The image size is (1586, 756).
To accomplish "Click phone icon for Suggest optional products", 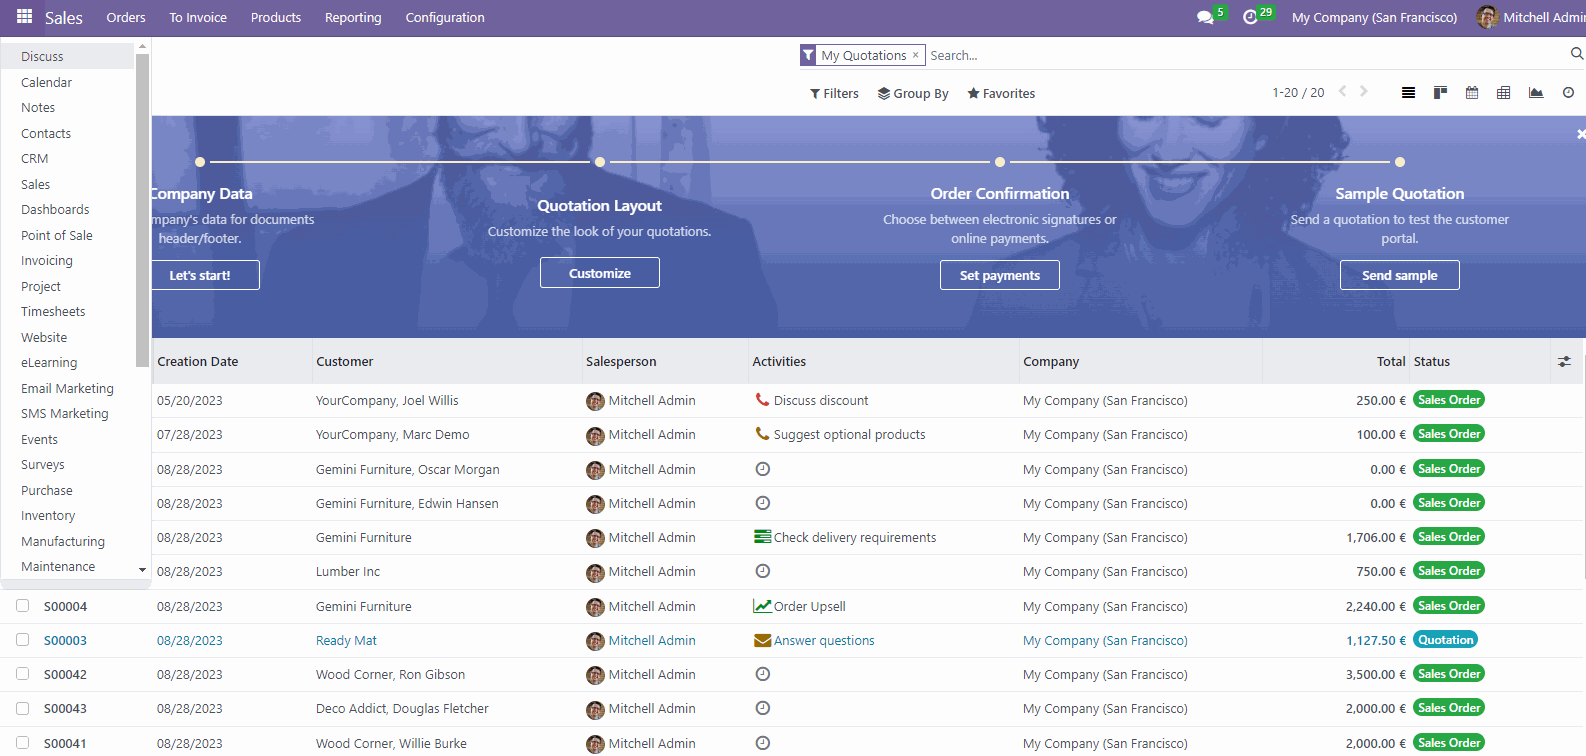I will 762,434.
